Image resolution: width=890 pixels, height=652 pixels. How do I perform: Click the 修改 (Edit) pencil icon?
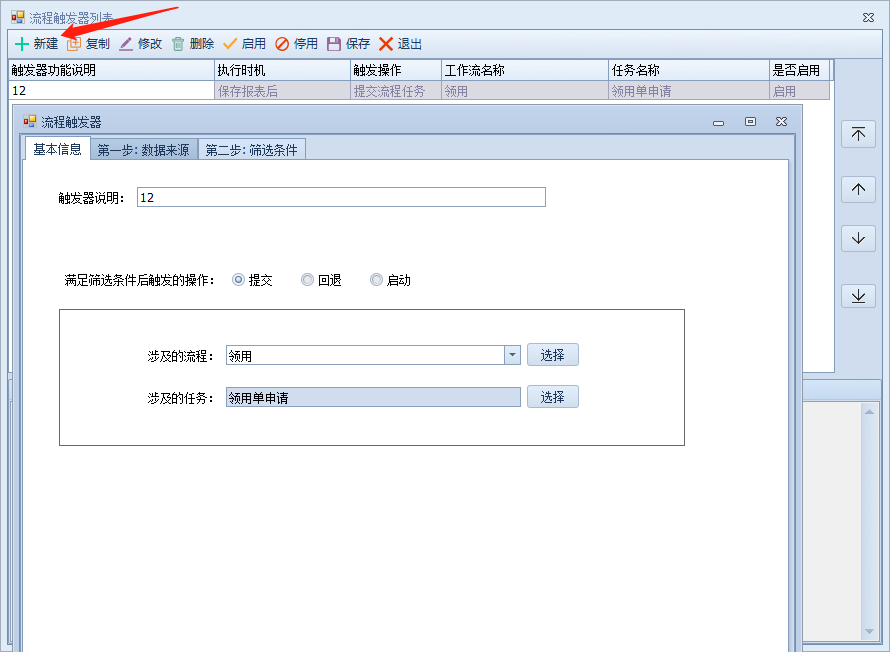click(126, 44)
